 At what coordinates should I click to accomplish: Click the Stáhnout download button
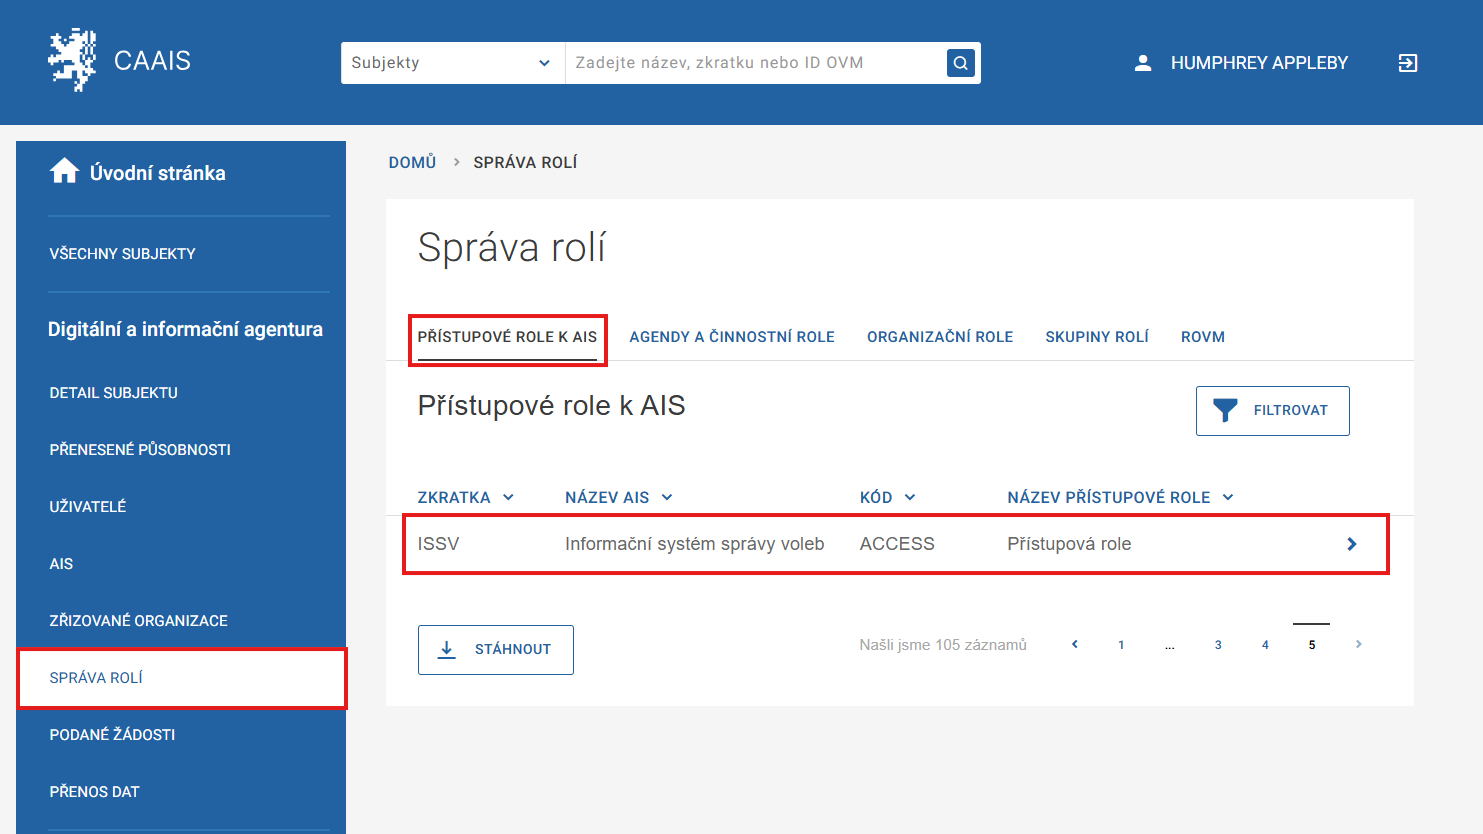point(495,649)
